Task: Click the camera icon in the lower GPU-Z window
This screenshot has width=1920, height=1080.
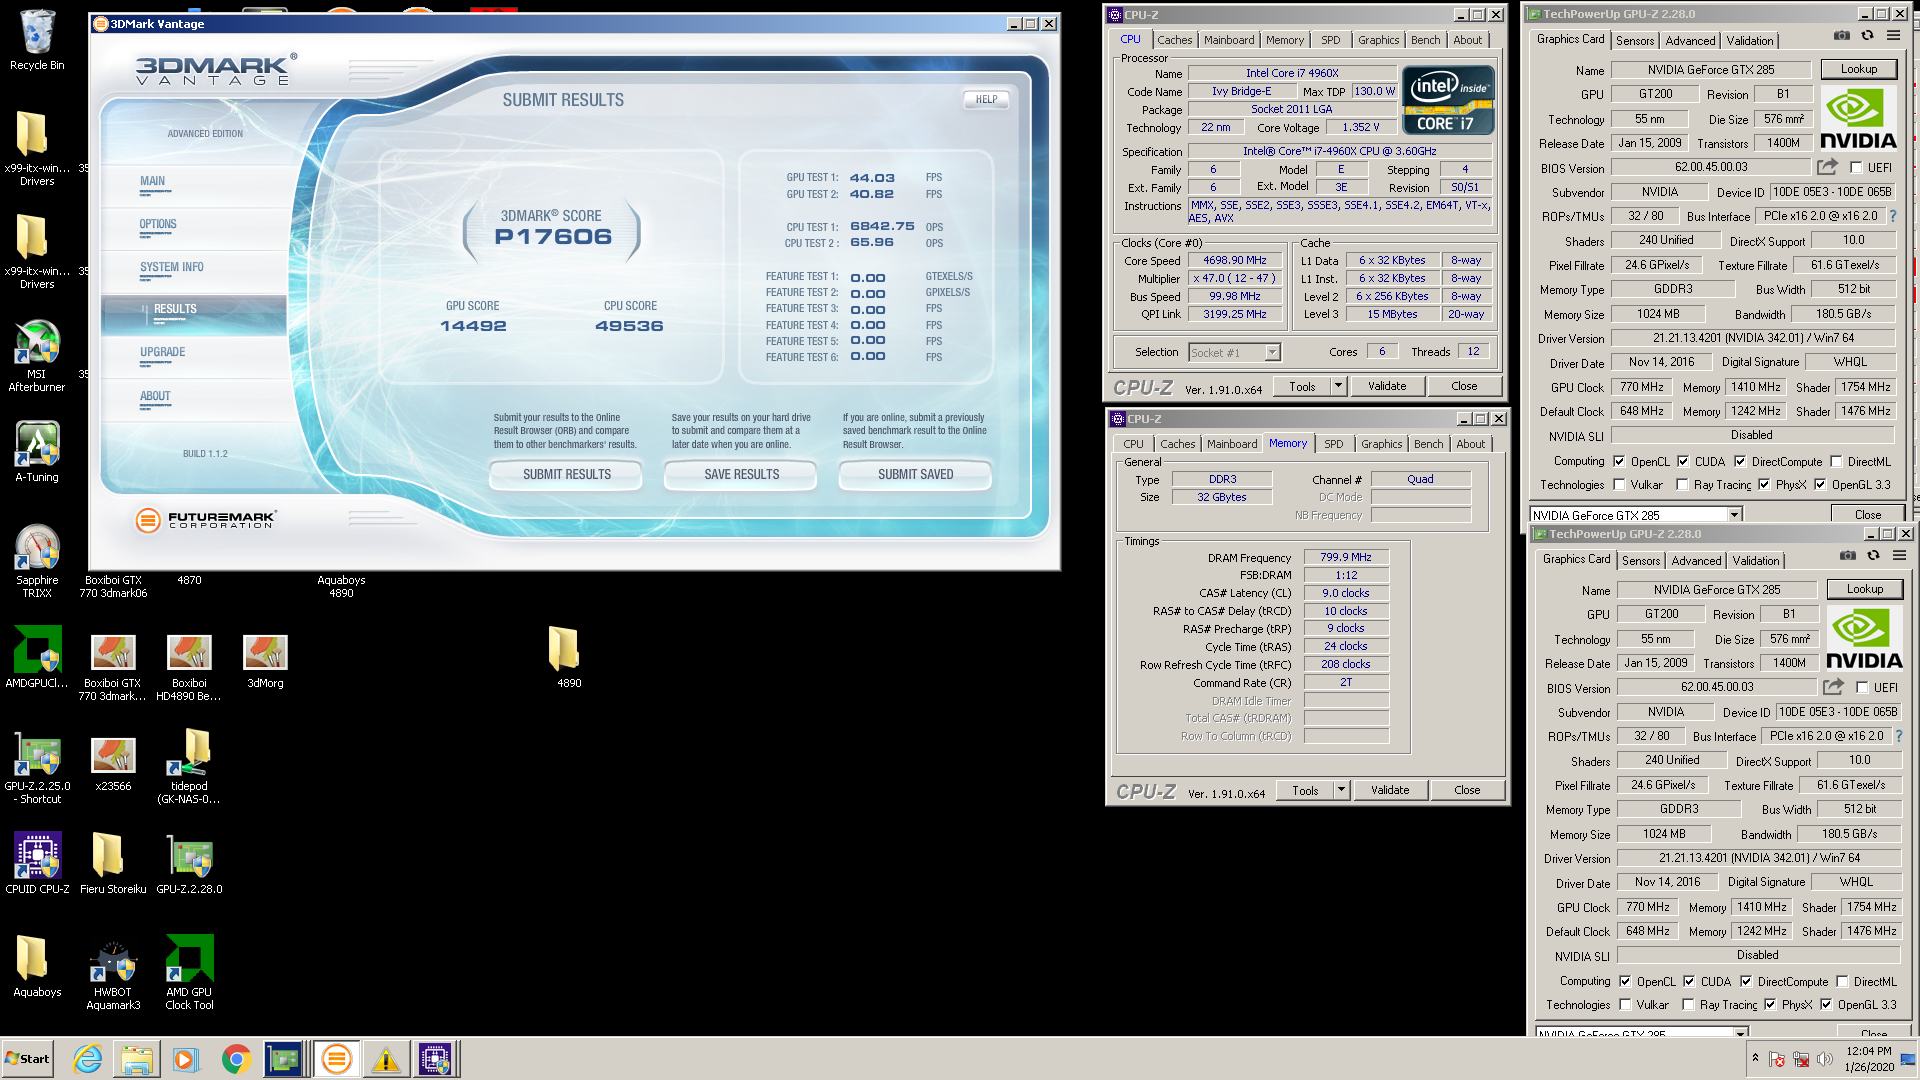Action: 1848,556
